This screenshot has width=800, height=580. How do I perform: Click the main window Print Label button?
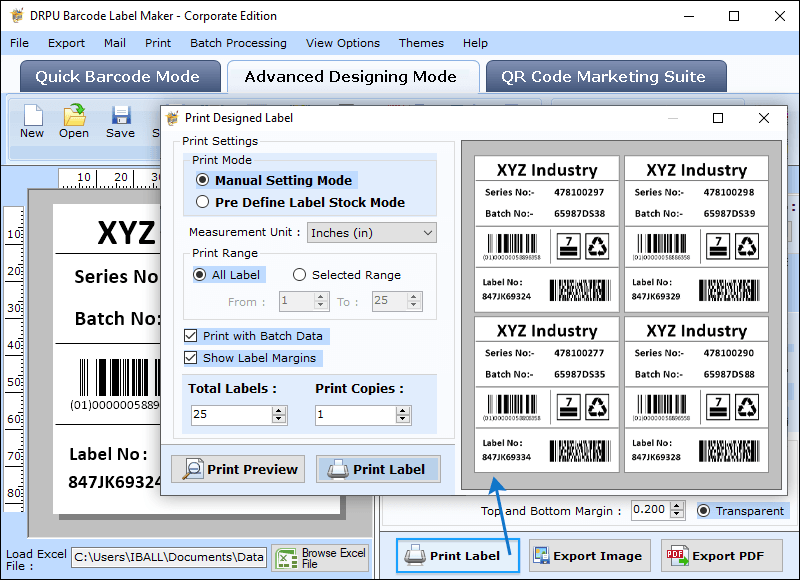[458, 556]
